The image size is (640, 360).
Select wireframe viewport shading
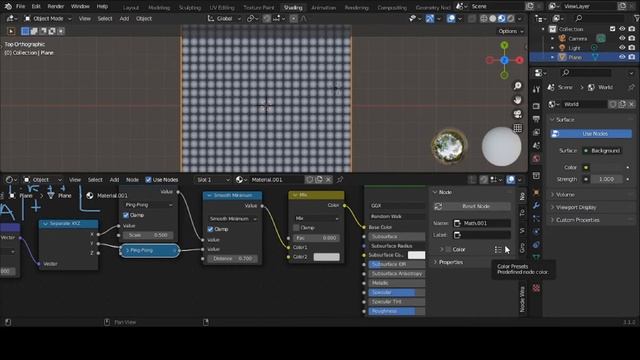(x=484, y=19)
